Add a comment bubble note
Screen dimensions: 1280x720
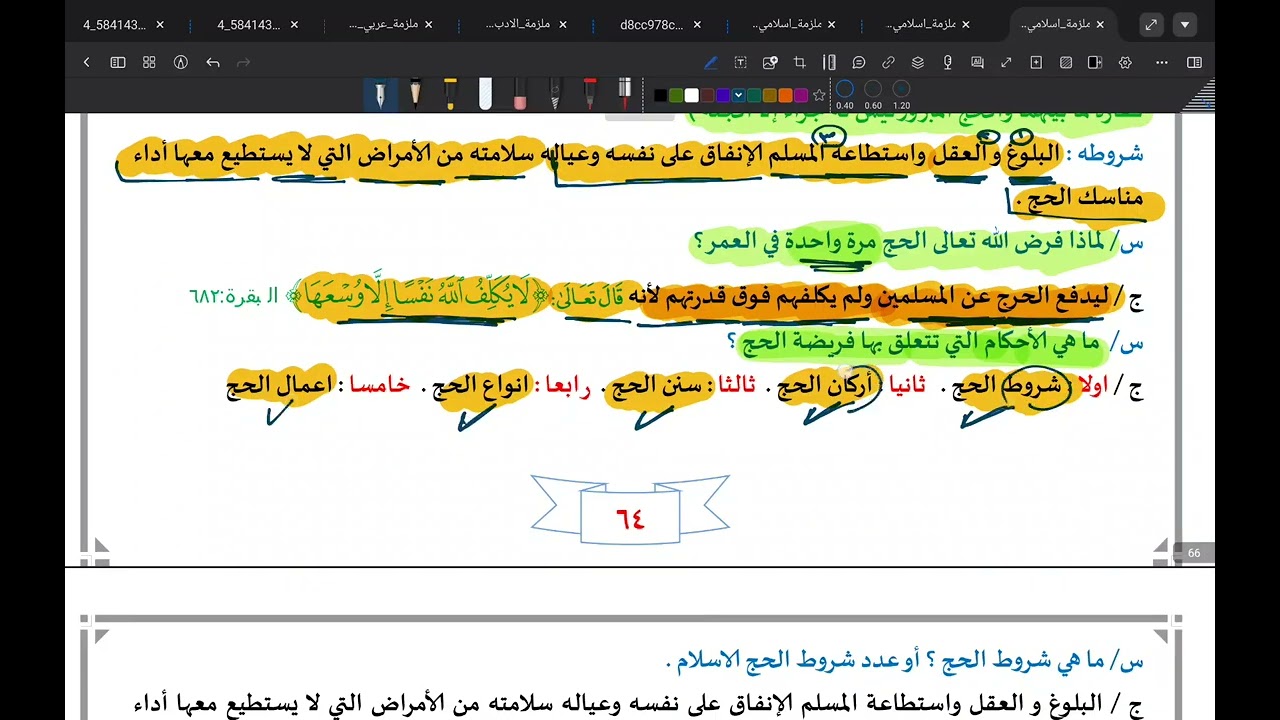point(858,62)
